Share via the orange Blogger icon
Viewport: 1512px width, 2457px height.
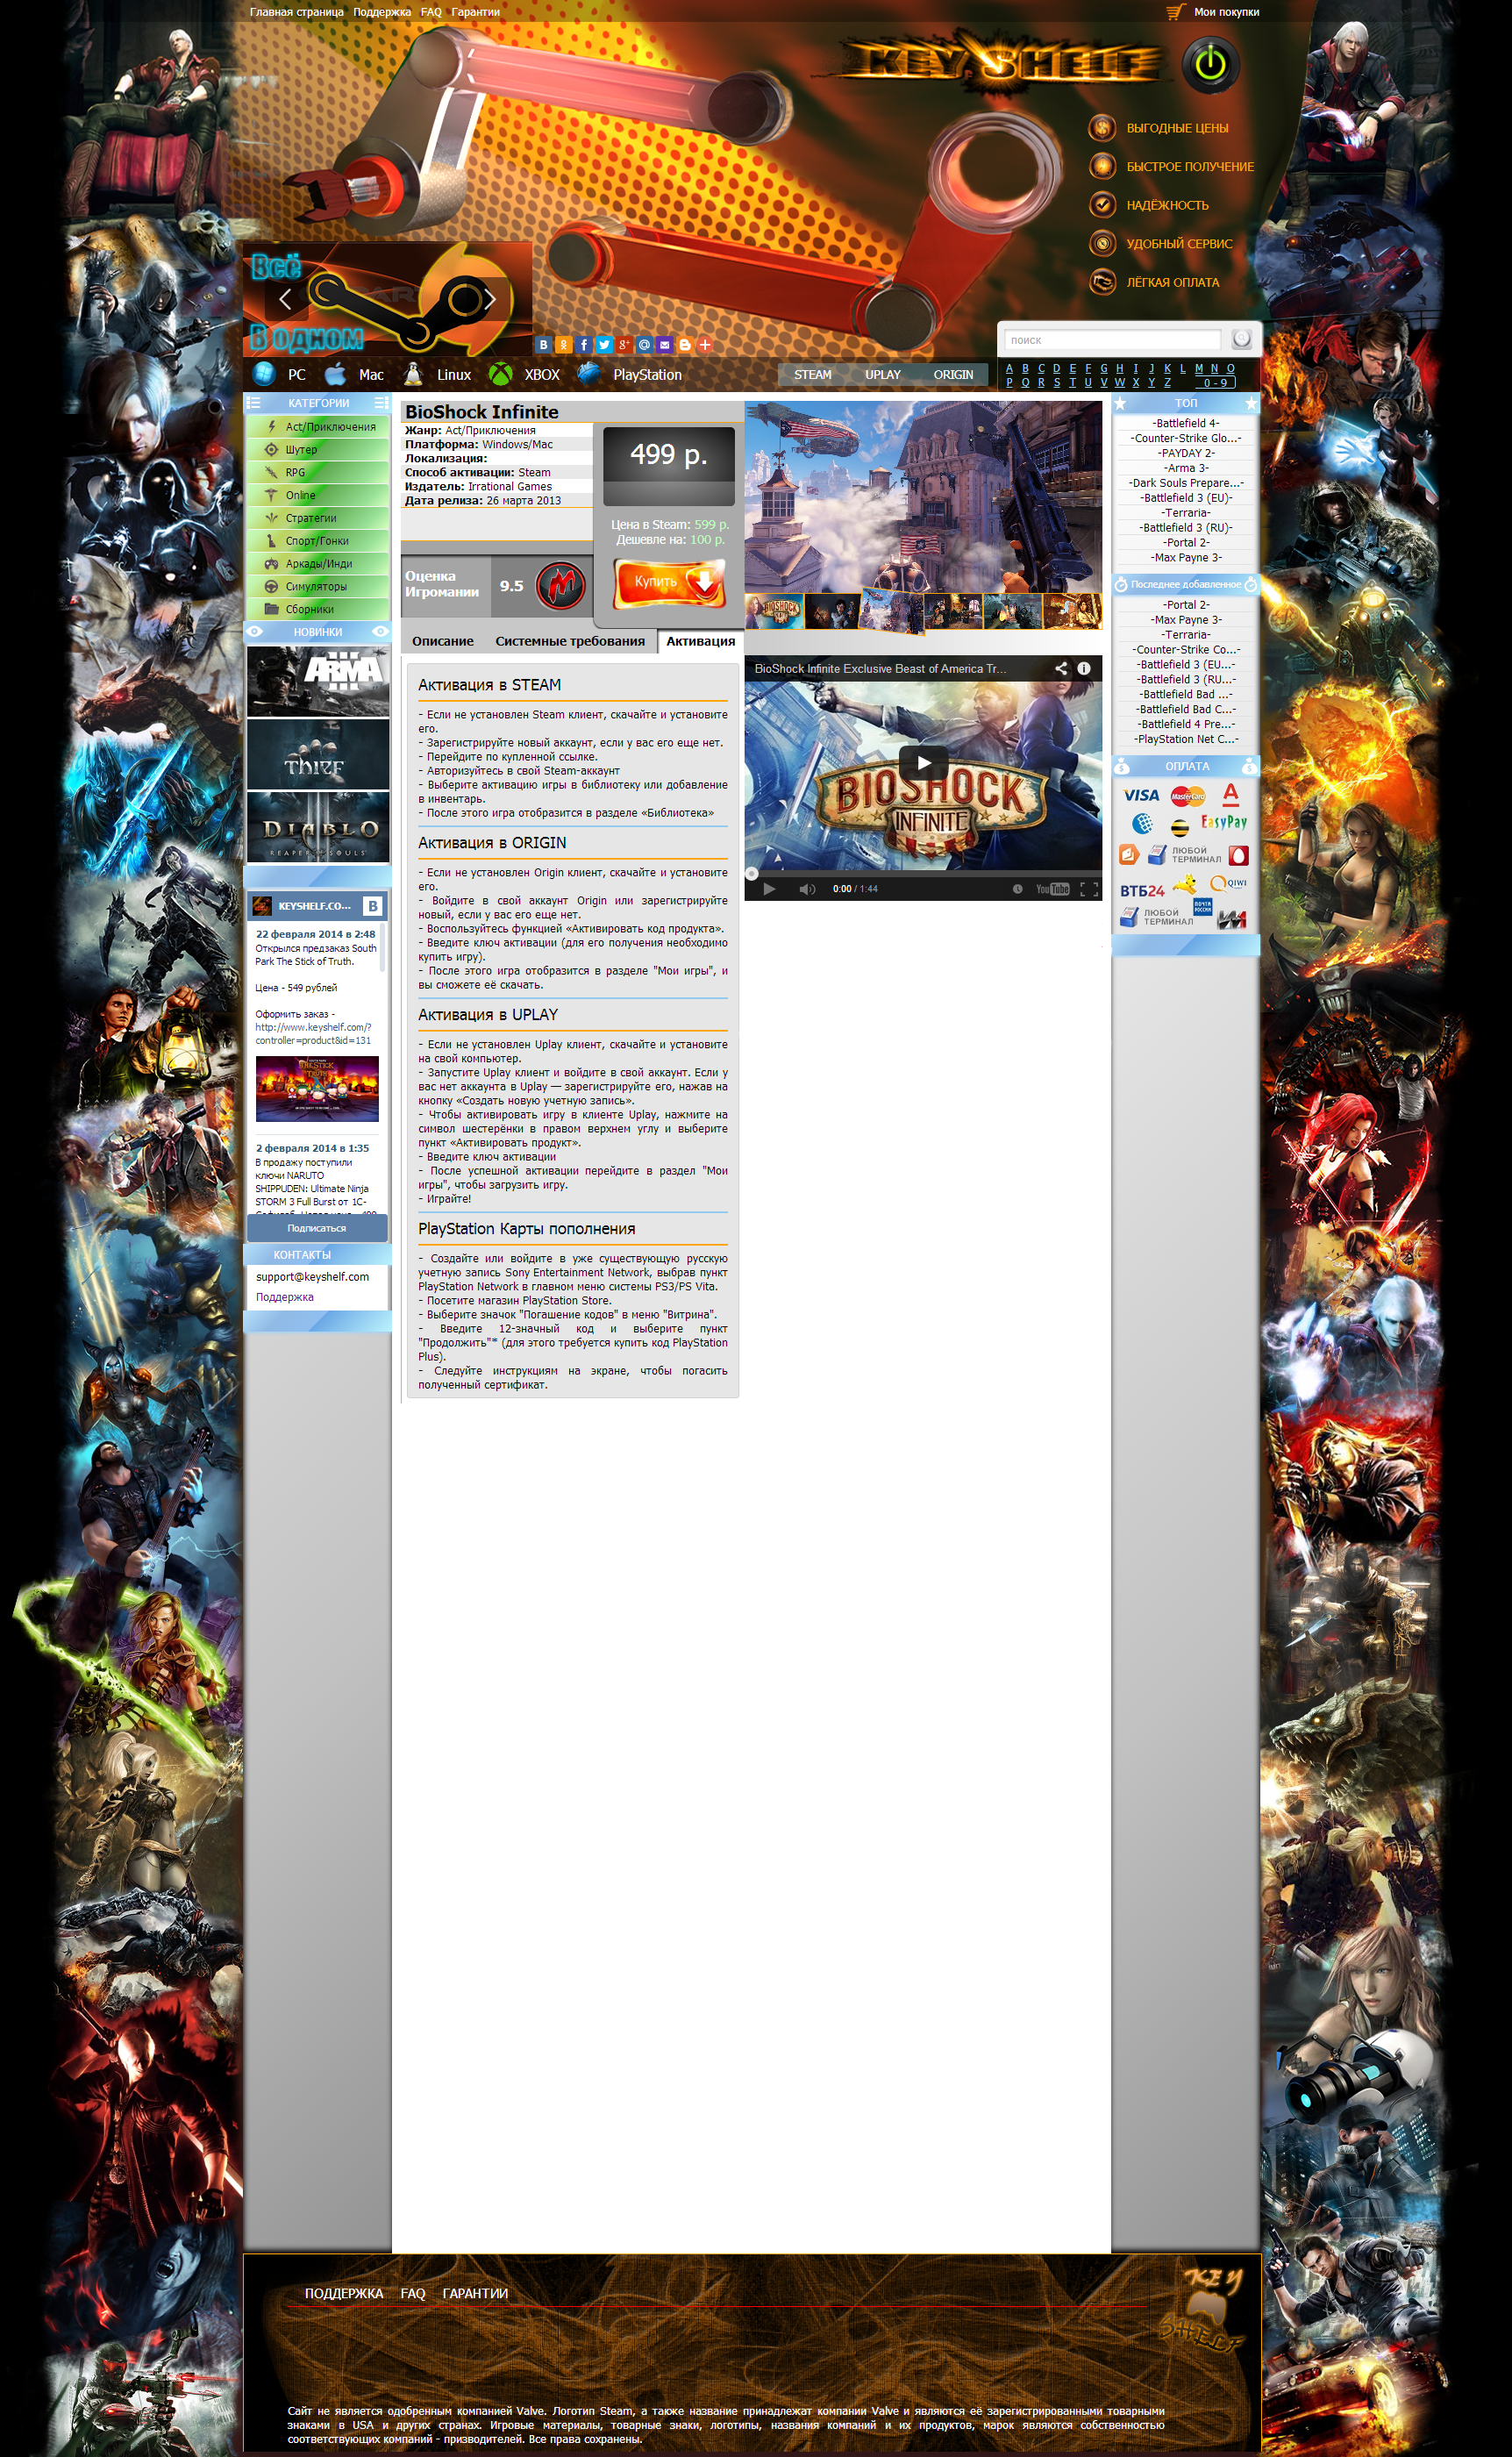[x=685, y=345]
